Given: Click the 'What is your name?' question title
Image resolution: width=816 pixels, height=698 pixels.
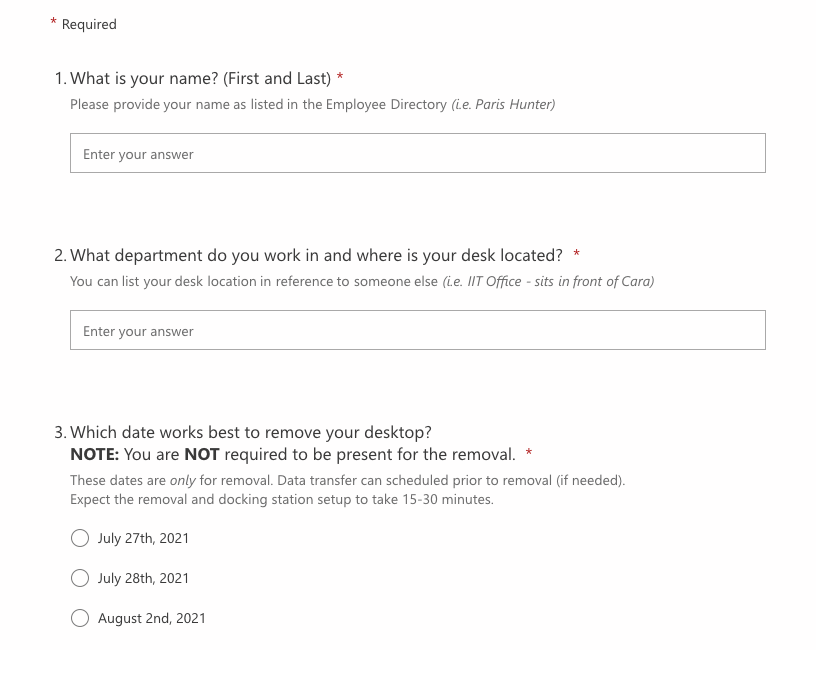Looking at the screenshot, I should pos(200,78).
